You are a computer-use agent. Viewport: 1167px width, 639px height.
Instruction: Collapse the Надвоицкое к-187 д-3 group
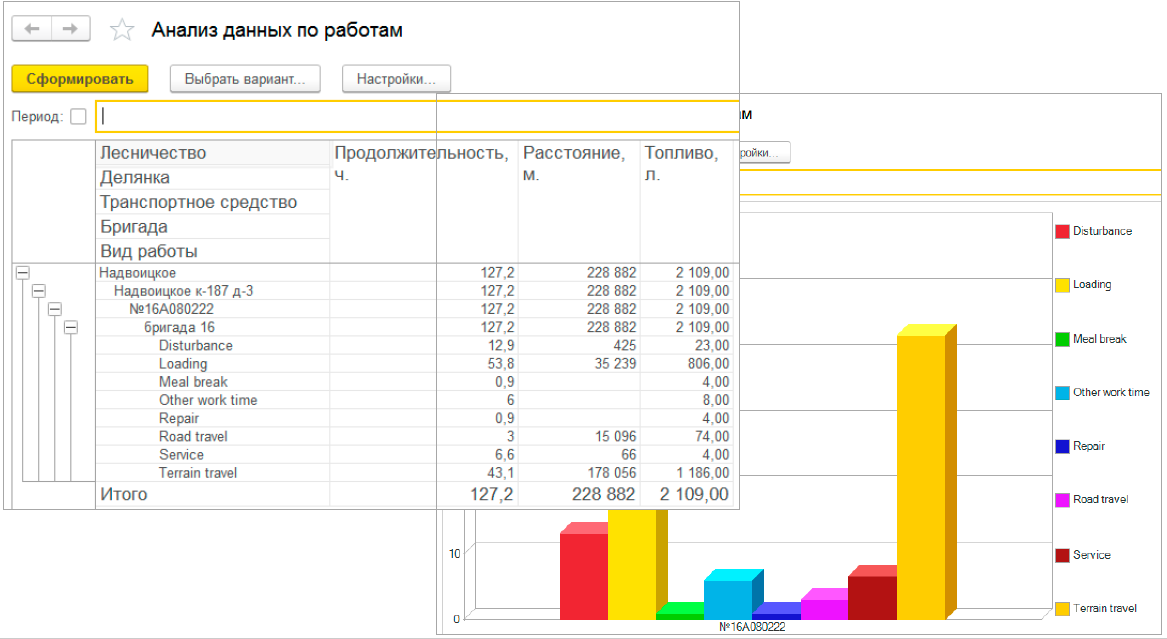(x=39, y=291)
